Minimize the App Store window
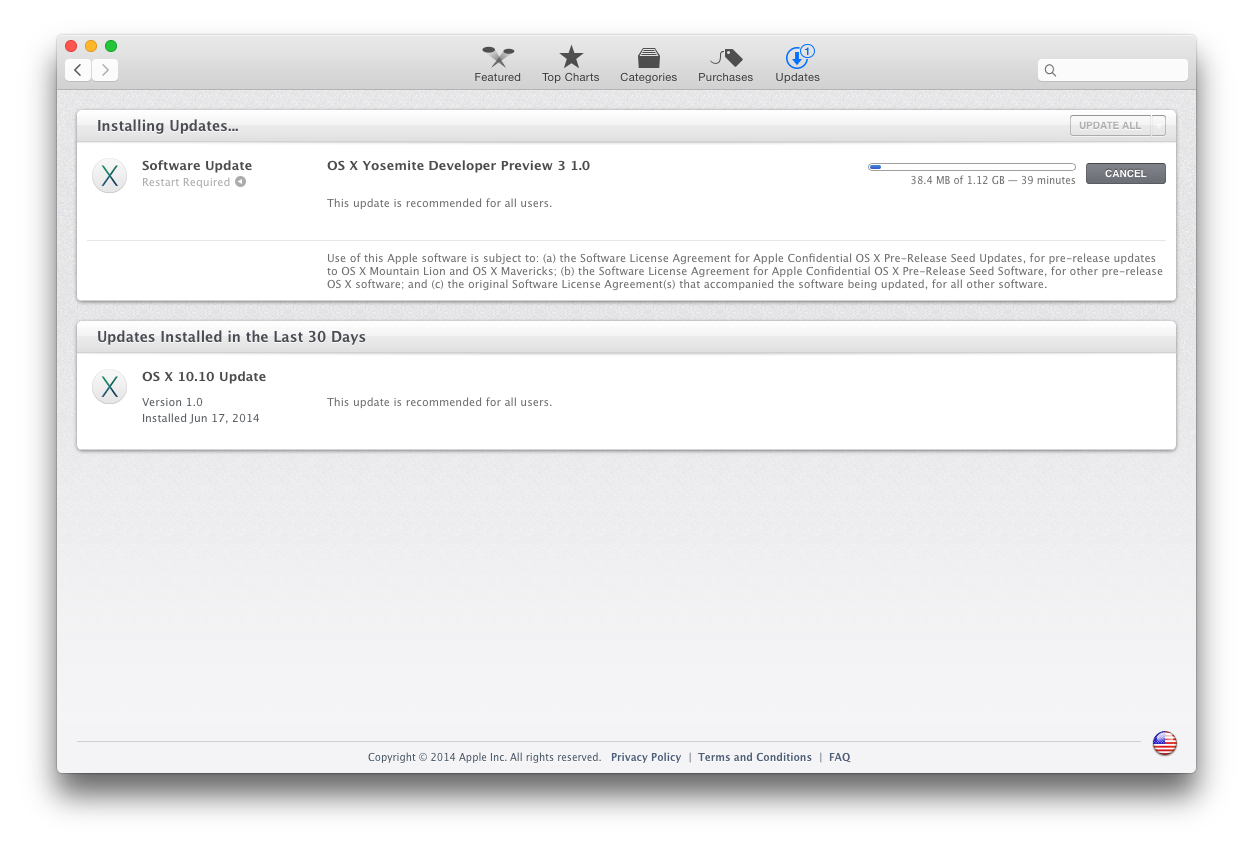1253x852 pixels. click(x=91, y=46)
